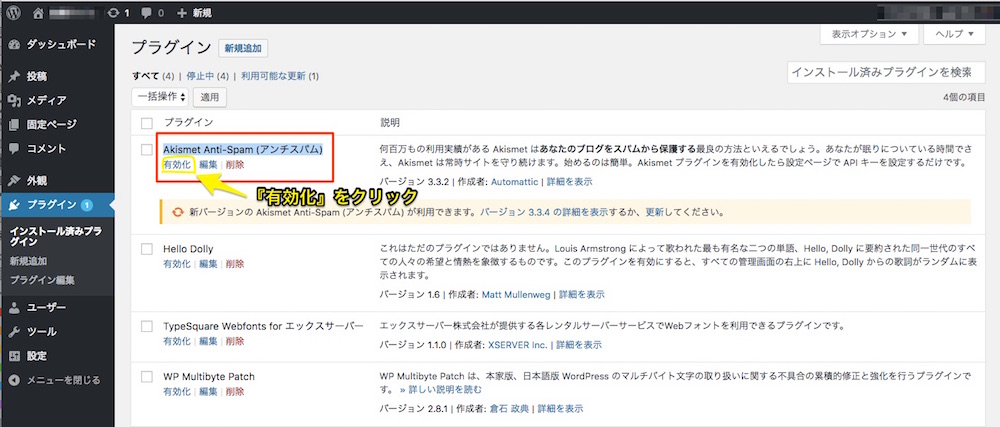The height and width of the screenshot is (427, 1000).
Task: Open the XSERVER Inc. author link
Action: coord(518,345)
